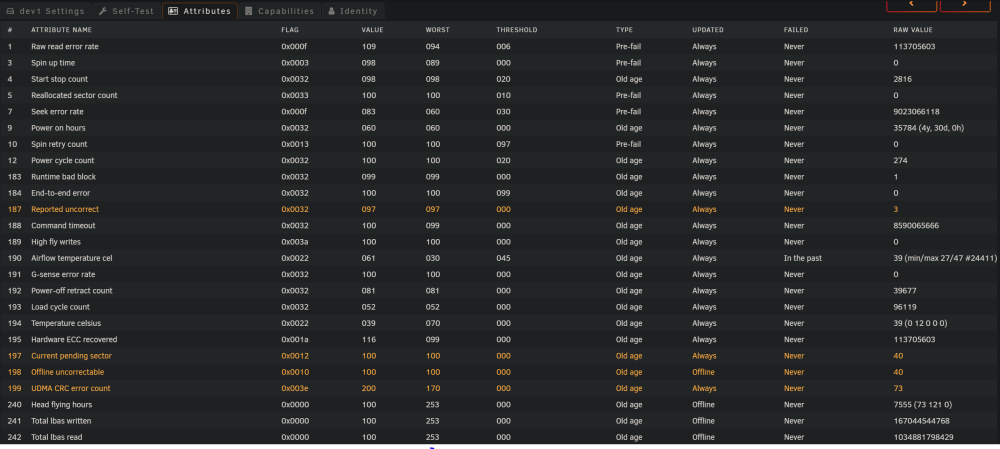
Task: Select the Power cycle count attribute name
Action: point(62,161)
